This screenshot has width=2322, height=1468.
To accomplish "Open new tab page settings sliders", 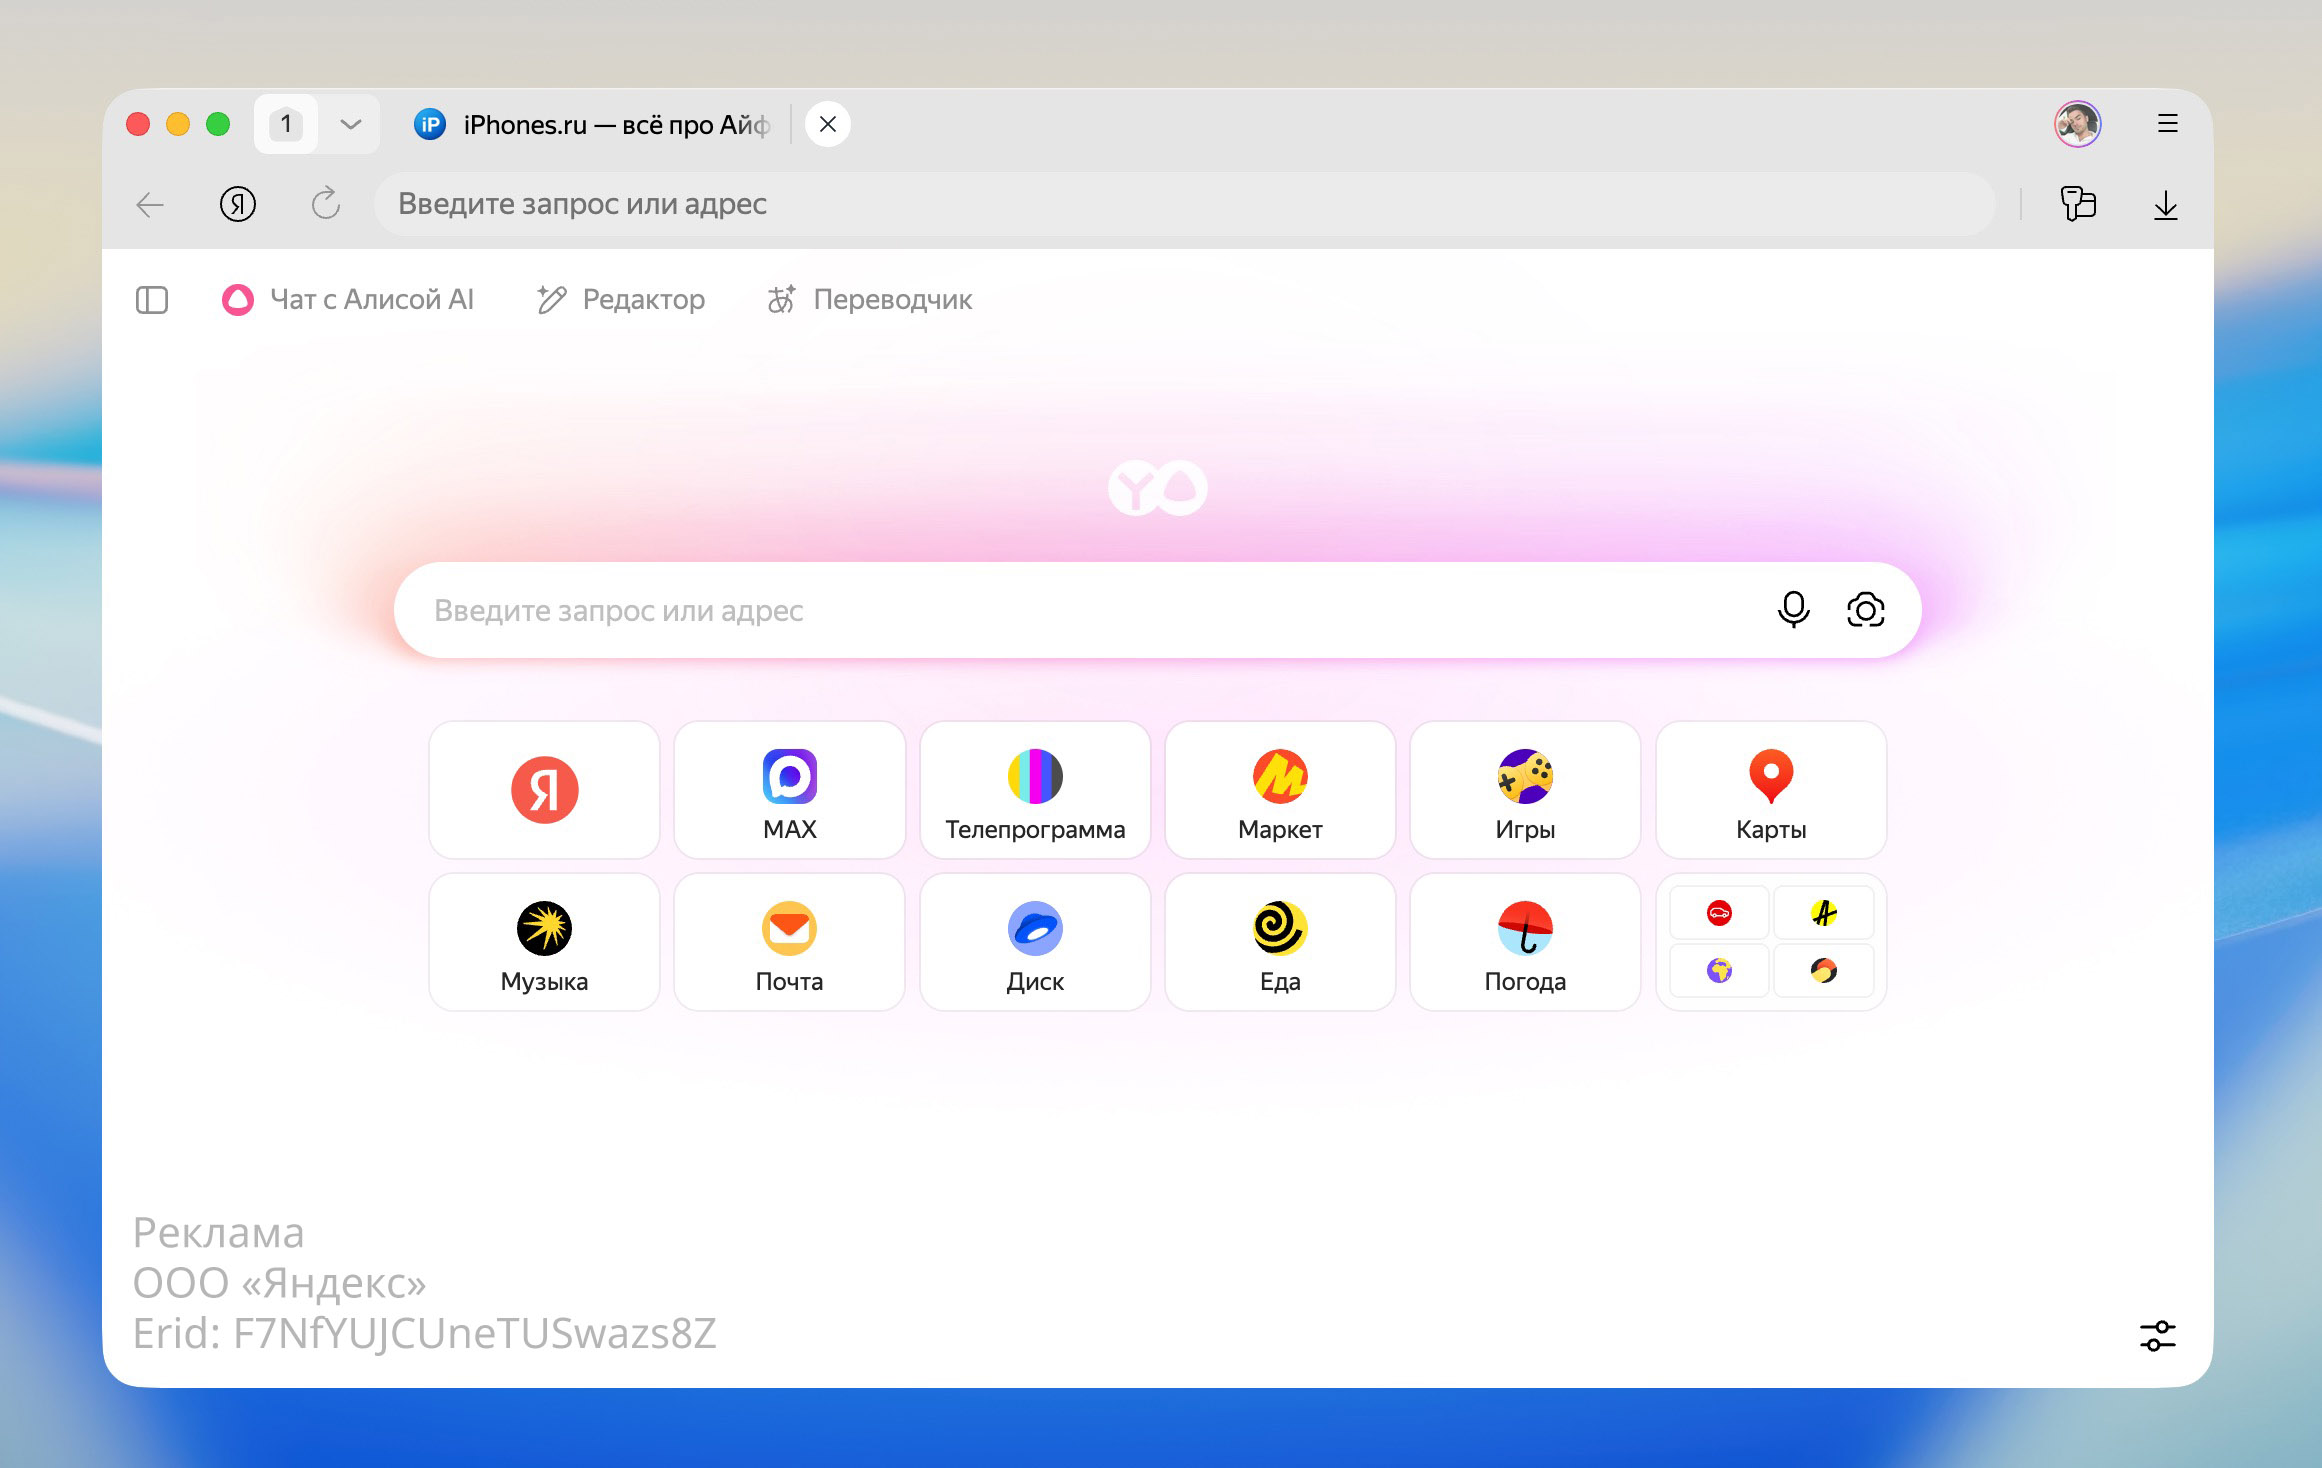I will [x=2157, y=1335].
